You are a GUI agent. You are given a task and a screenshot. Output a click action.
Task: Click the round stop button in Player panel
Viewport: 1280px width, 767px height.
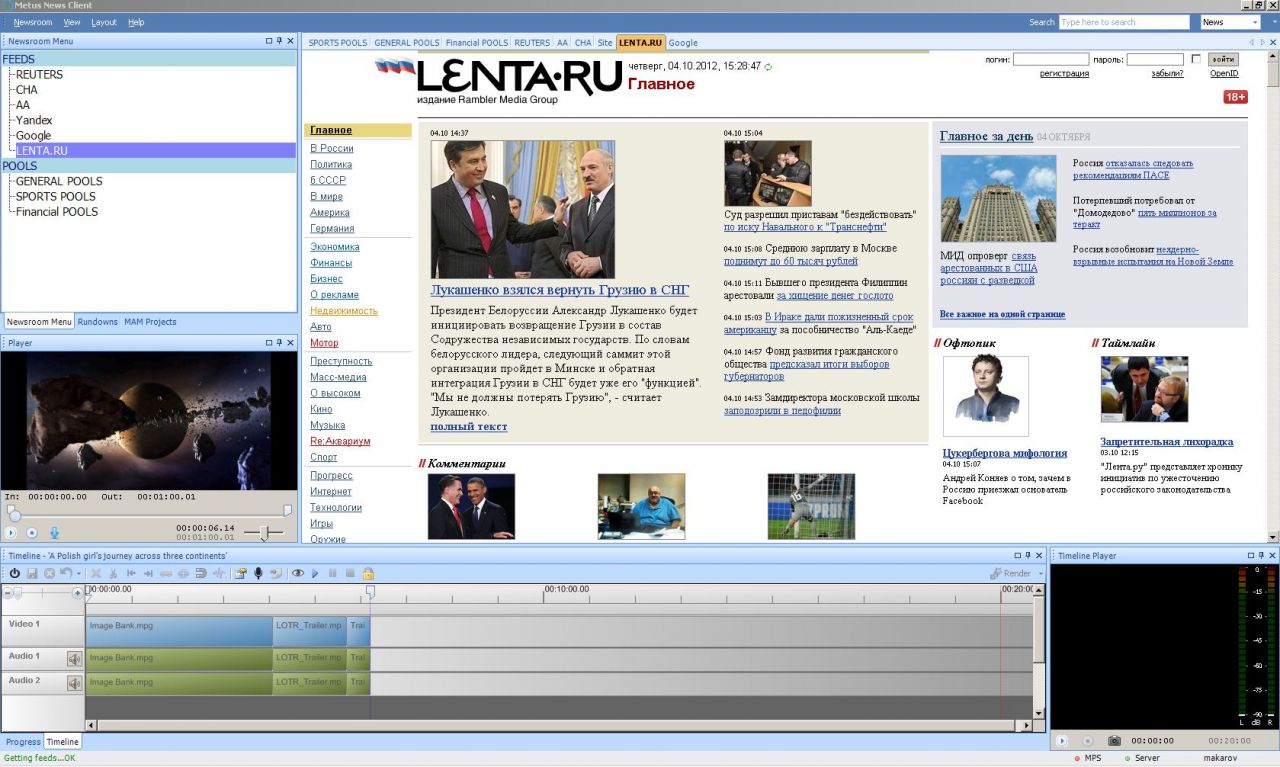32,533
